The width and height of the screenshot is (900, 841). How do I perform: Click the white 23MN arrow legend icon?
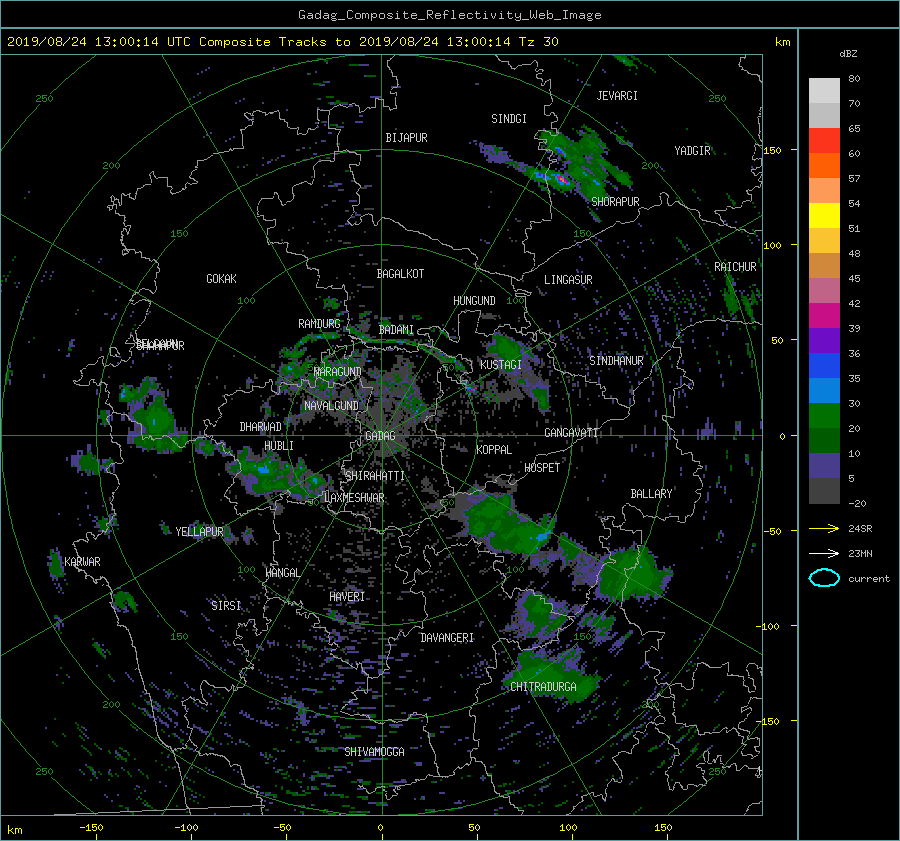coord(824,553)
